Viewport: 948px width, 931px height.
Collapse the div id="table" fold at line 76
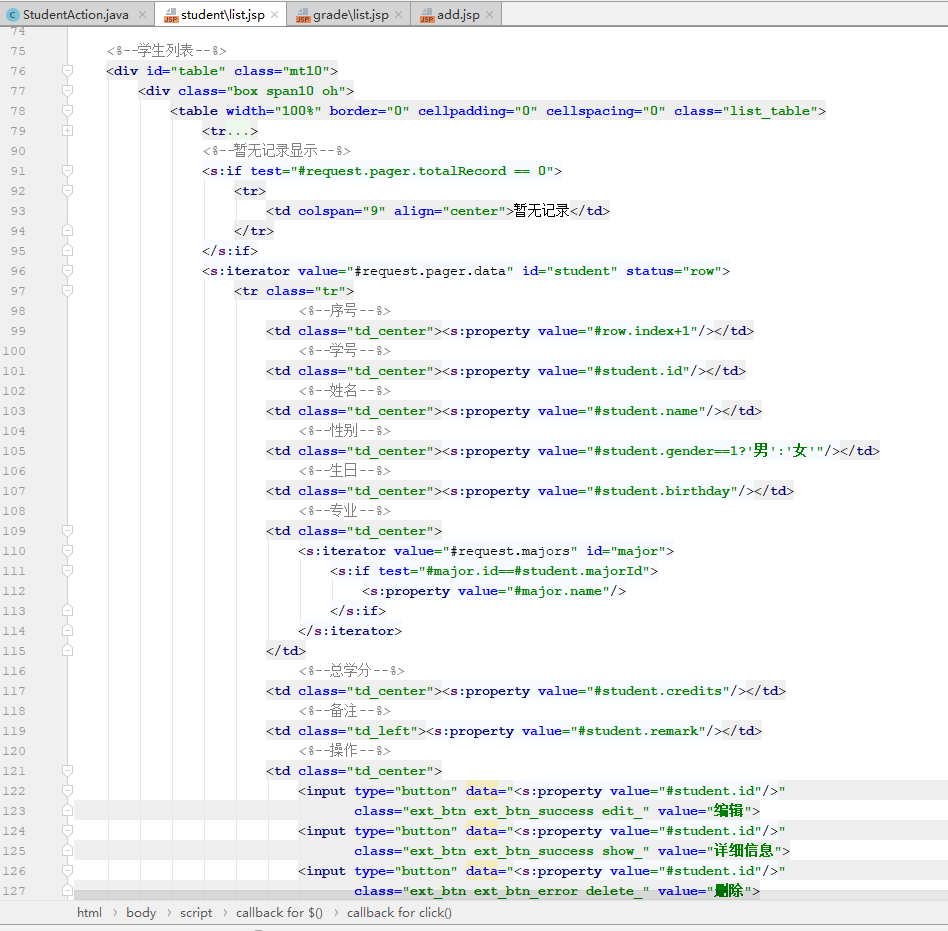click(x=68, y=71)
